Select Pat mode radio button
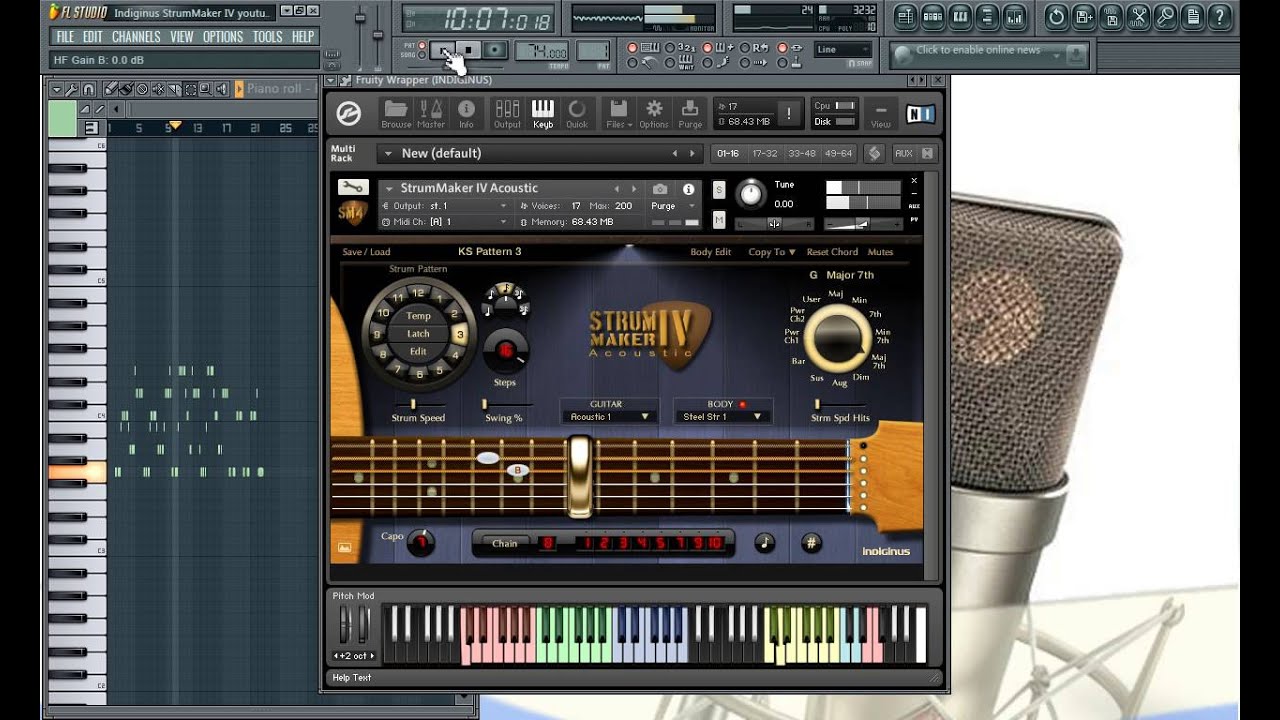 (422, 46)
